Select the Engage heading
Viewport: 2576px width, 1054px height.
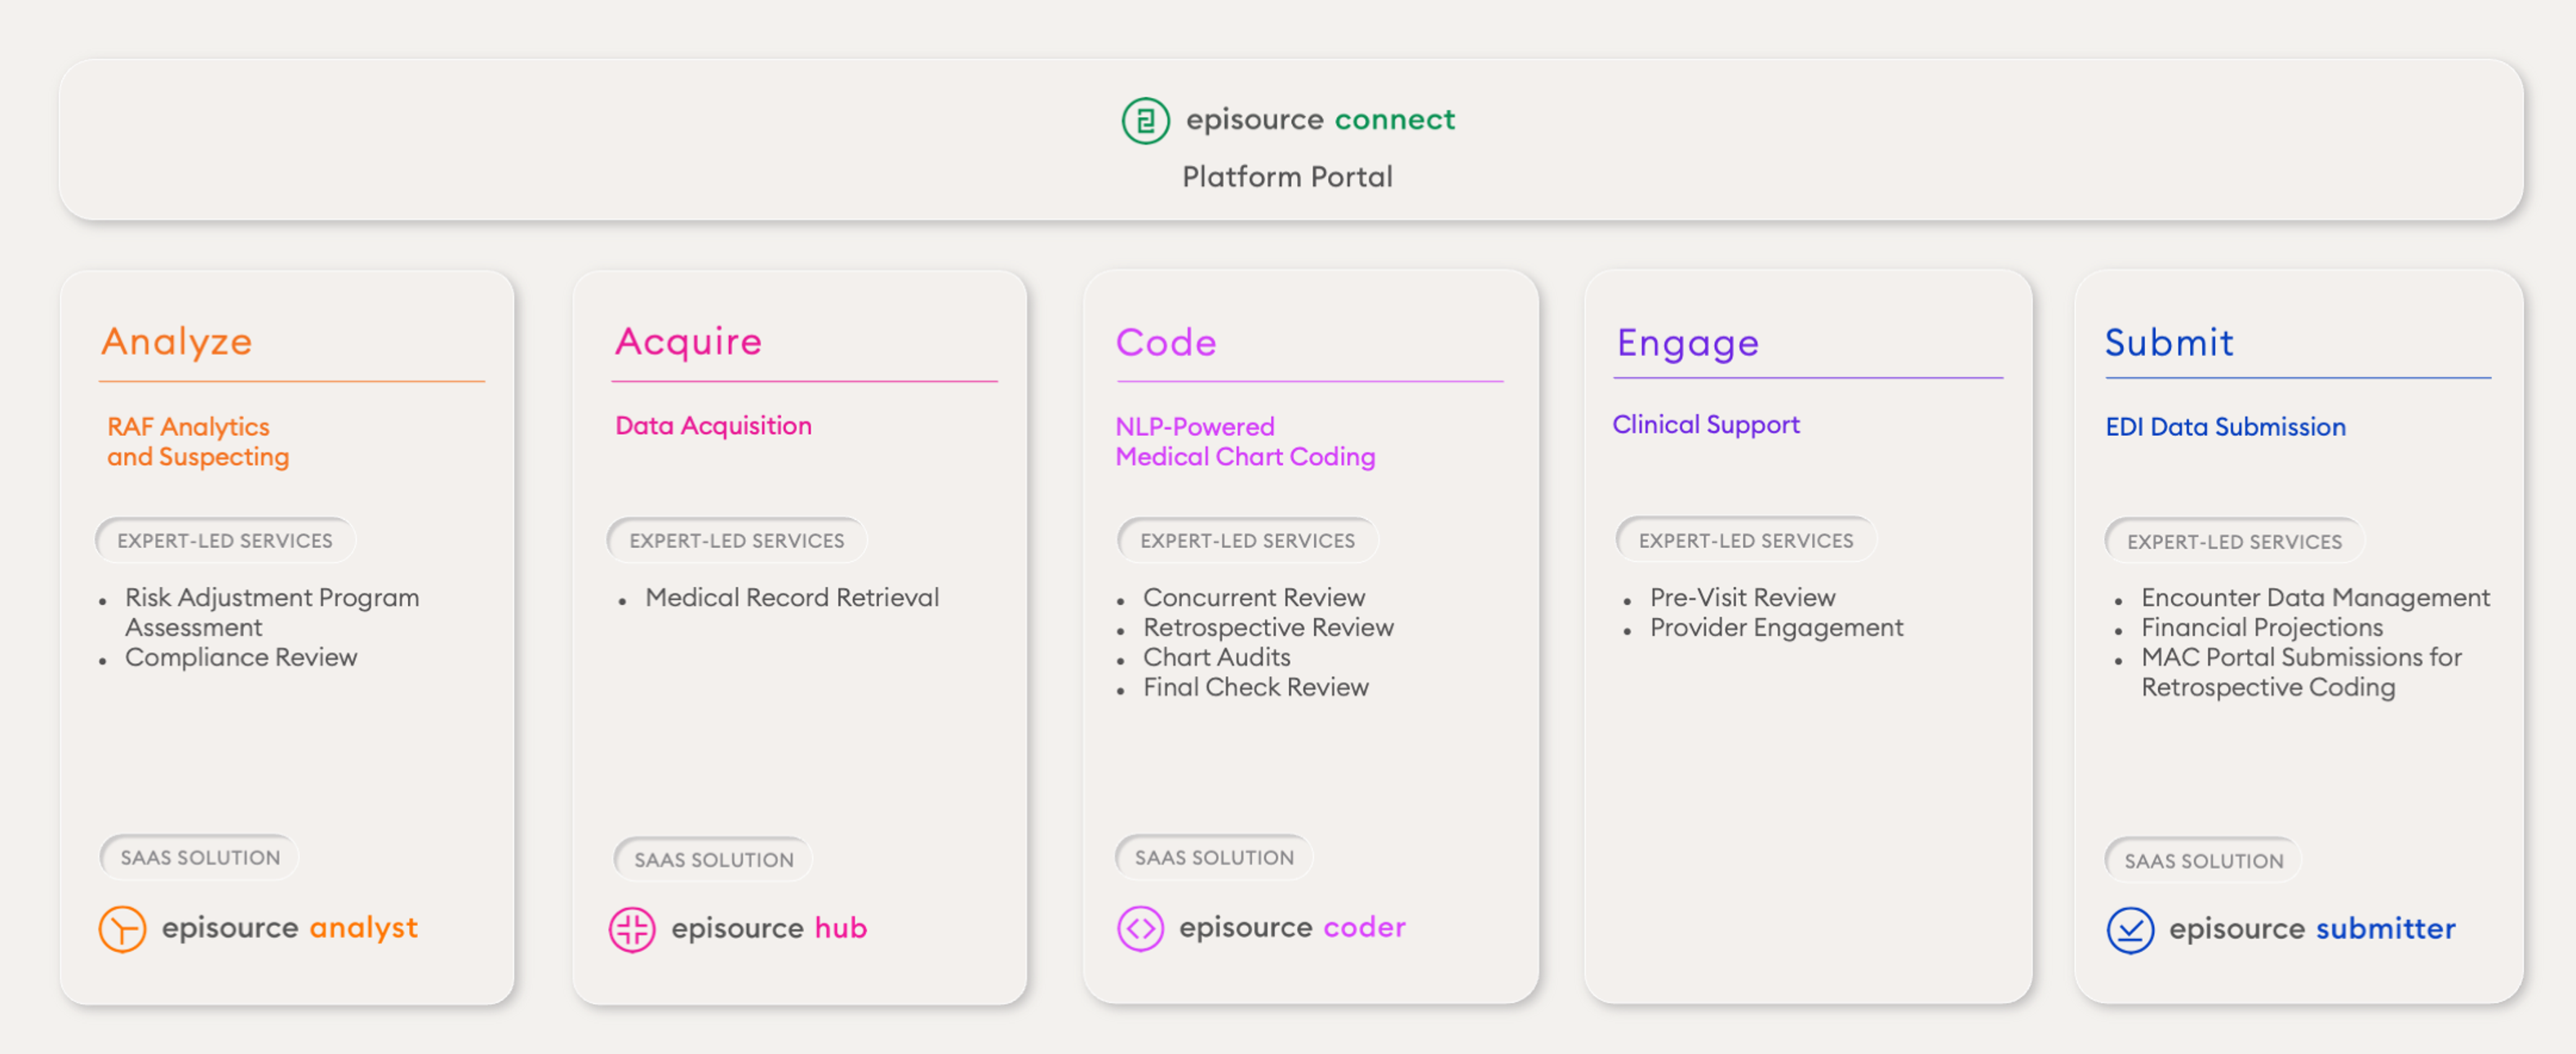[1687, 343]
